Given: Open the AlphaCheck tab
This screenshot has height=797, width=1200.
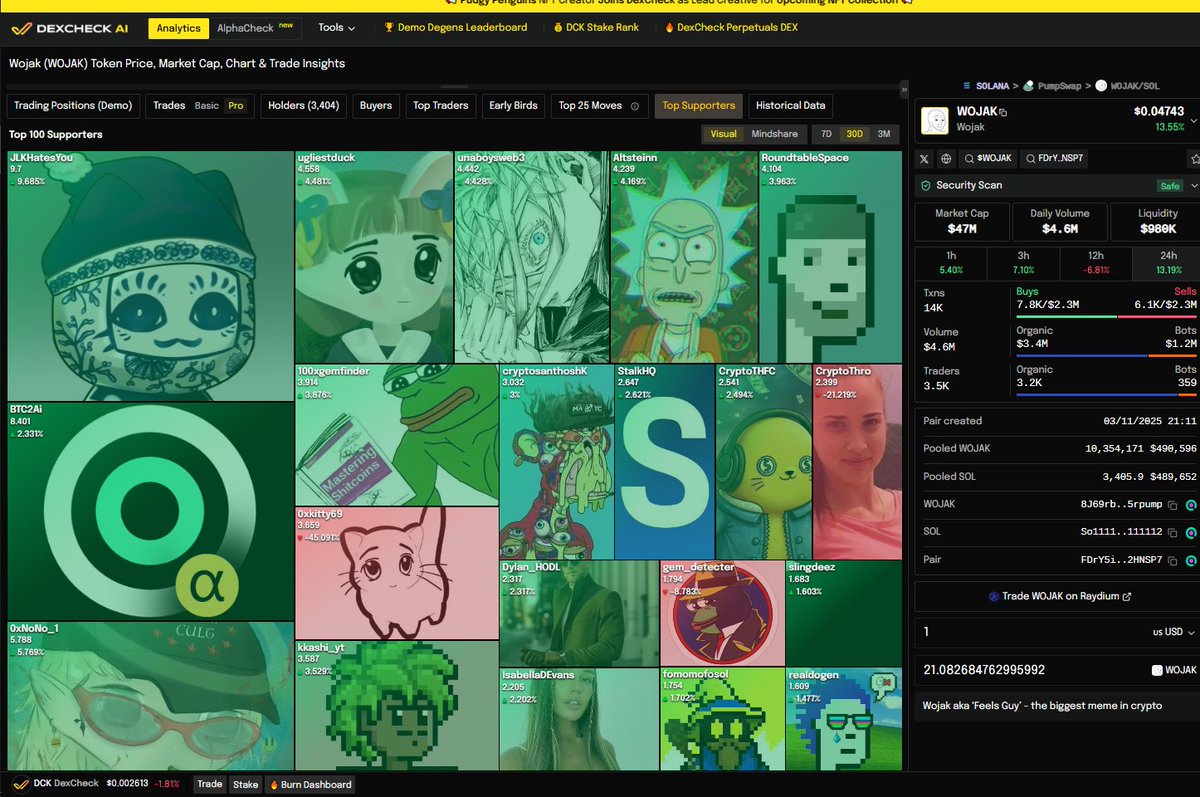Looking at the screenshot, I should coord(255,28).
